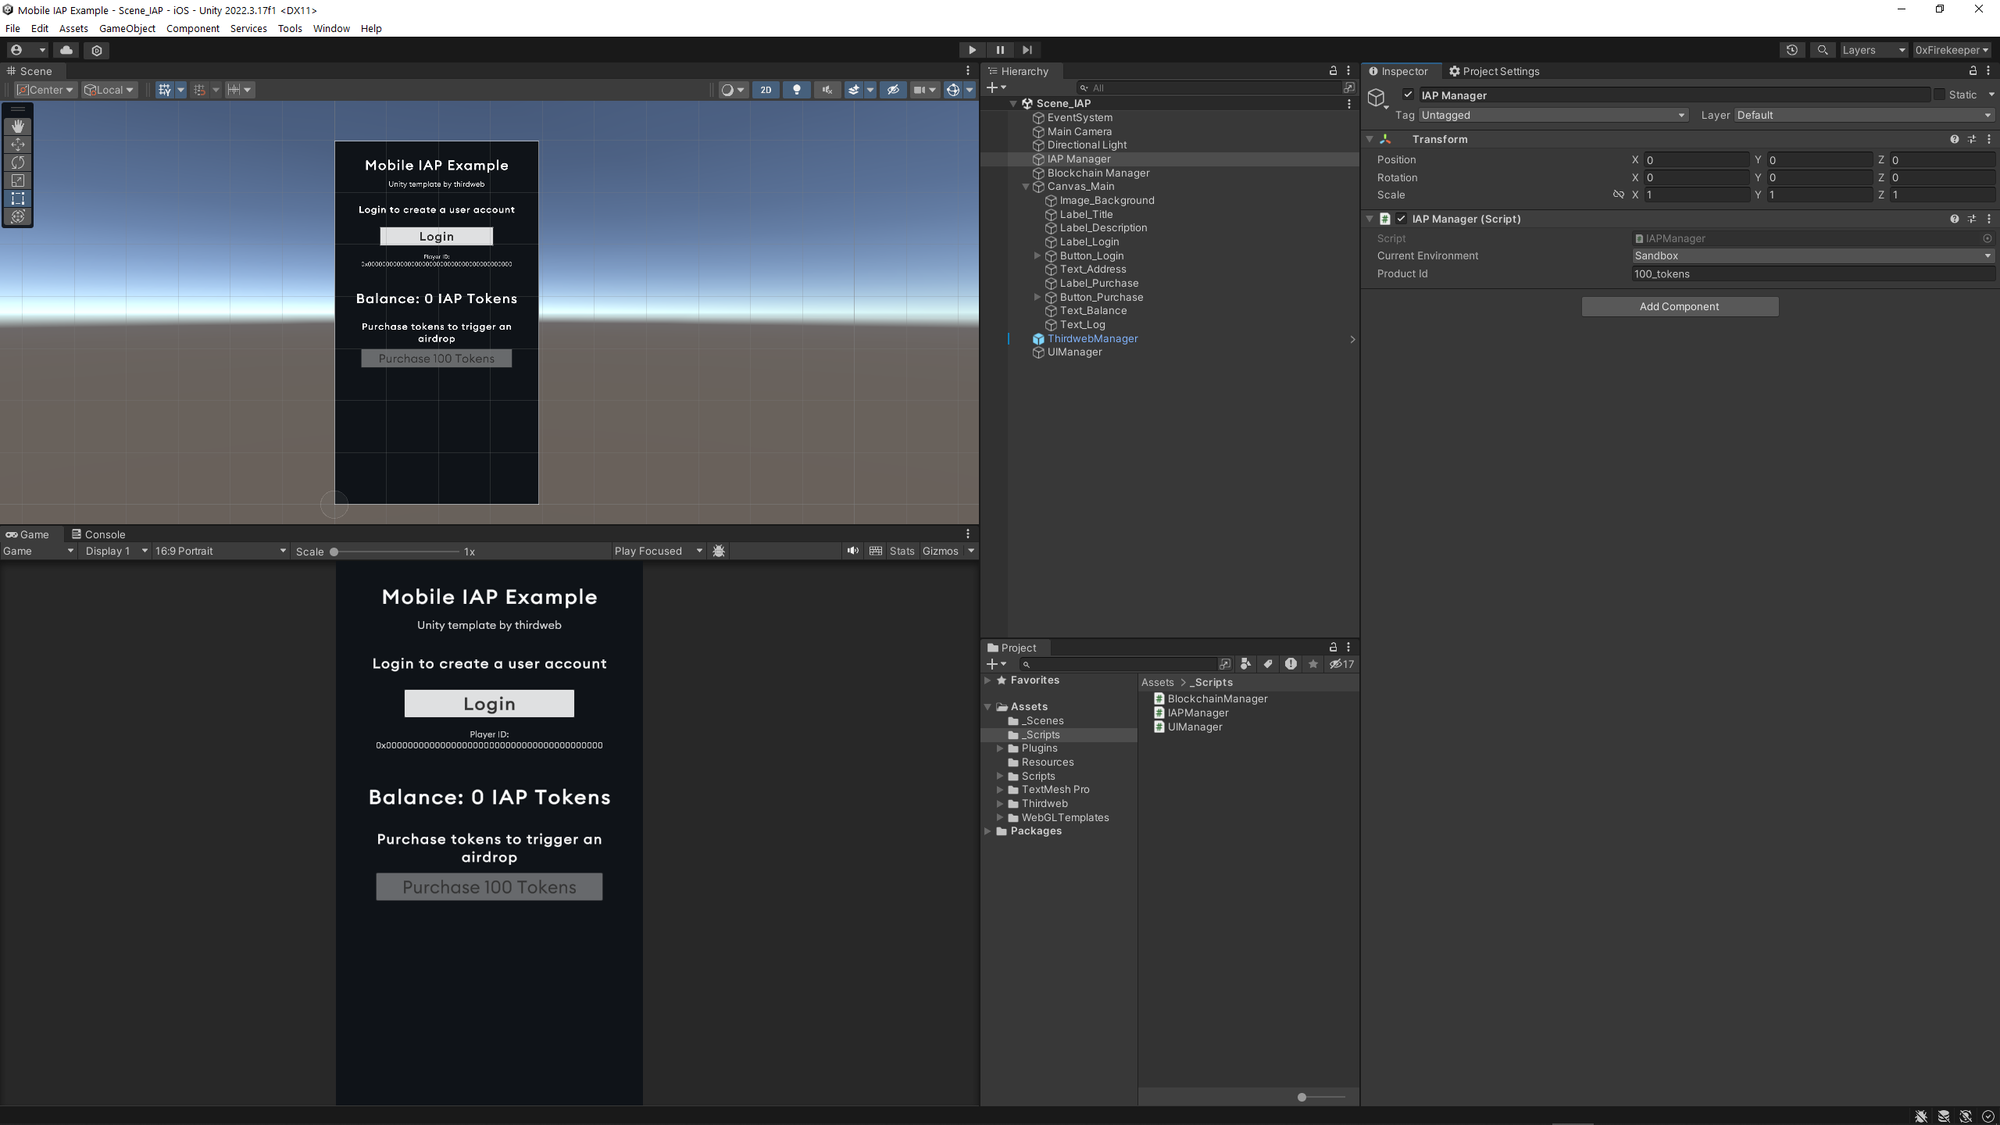Viewport: 2000px width, 1125px height.
Task: Toggle the Static checkbox
Action: click(1939, 95)
